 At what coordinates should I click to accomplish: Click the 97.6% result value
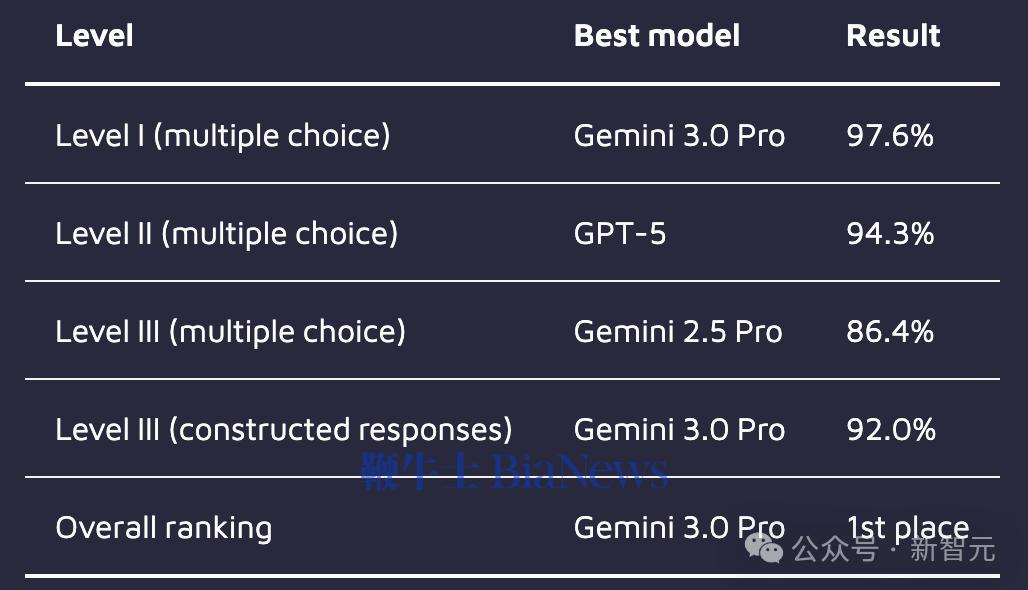pyautogui.click(x=889, y=135)
